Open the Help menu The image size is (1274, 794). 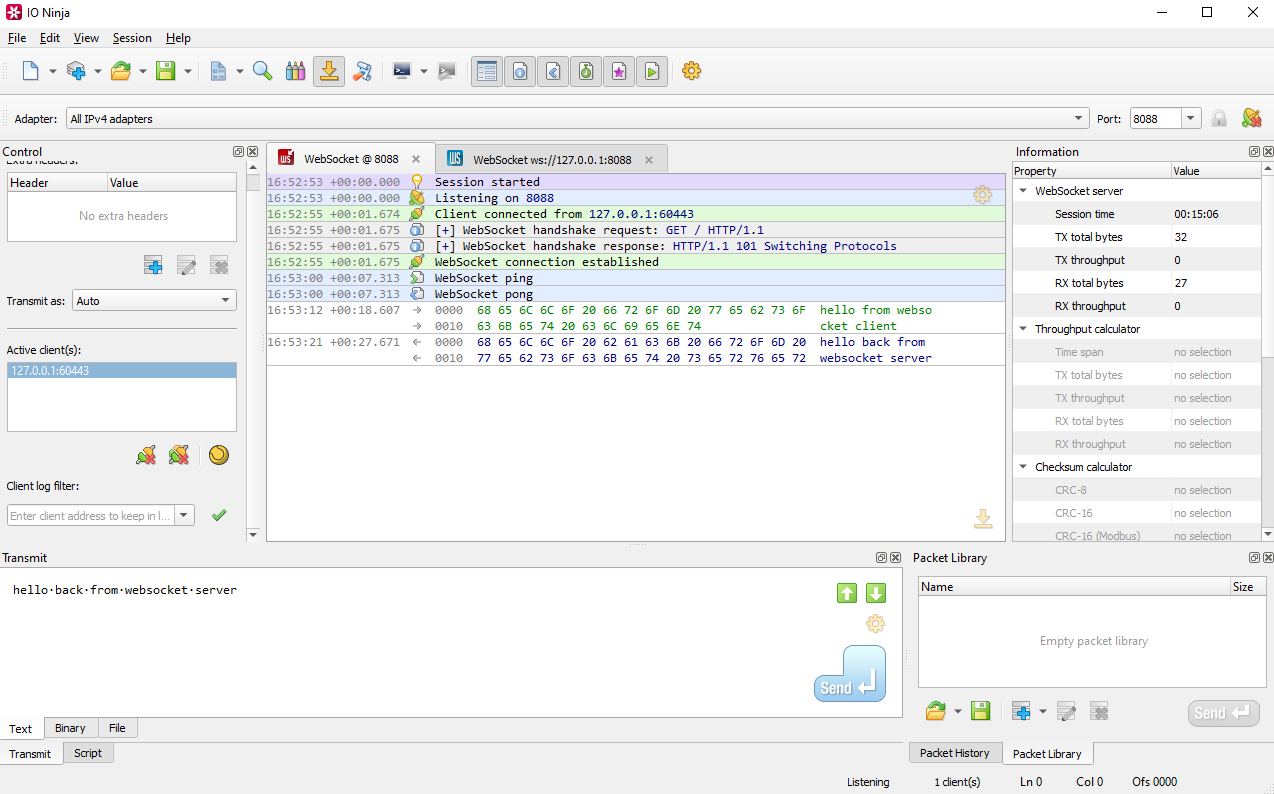(x=178, y=38)
